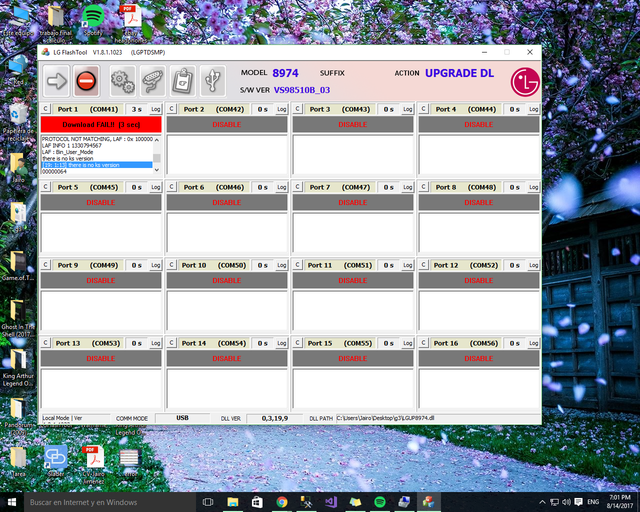The height and width of the screenshot is (512, 640).
Task: Click the Port 1 log scroll-up arrow
Action: coord(157,140)
